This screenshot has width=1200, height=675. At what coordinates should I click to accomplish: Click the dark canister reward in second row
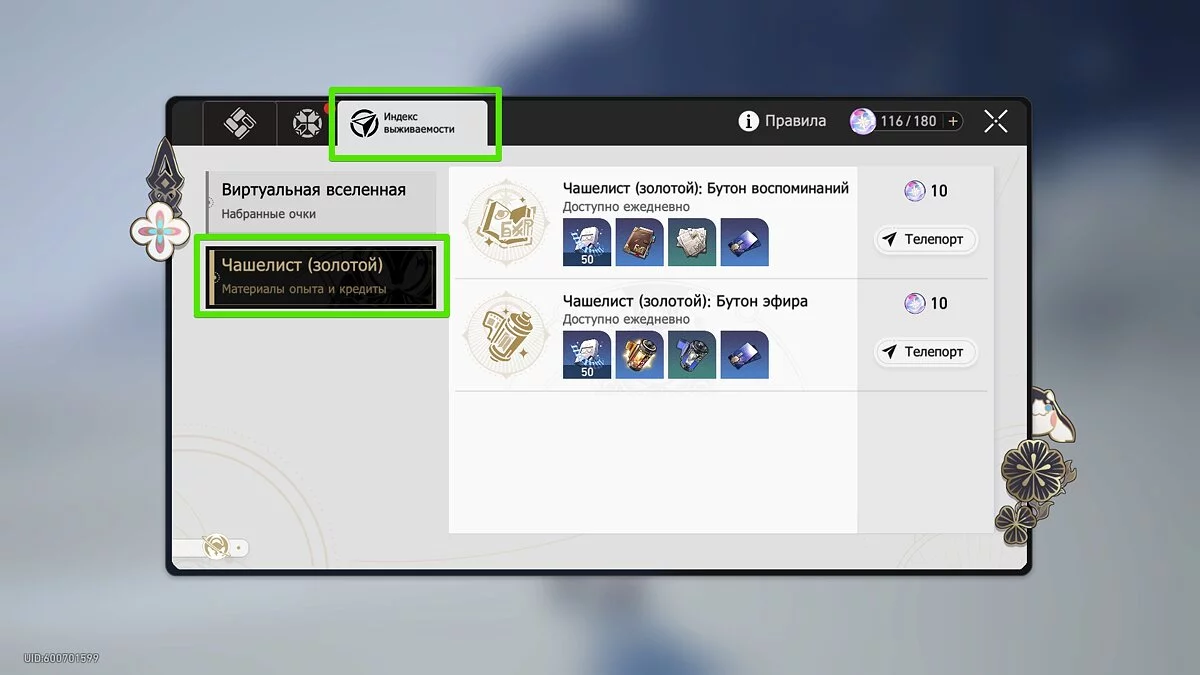point(692,355)
